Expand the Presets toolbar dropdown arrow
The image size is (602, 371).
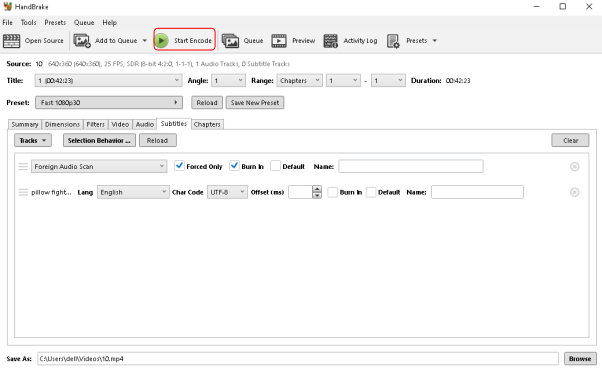pyautogui.click(x=435, y=41)
